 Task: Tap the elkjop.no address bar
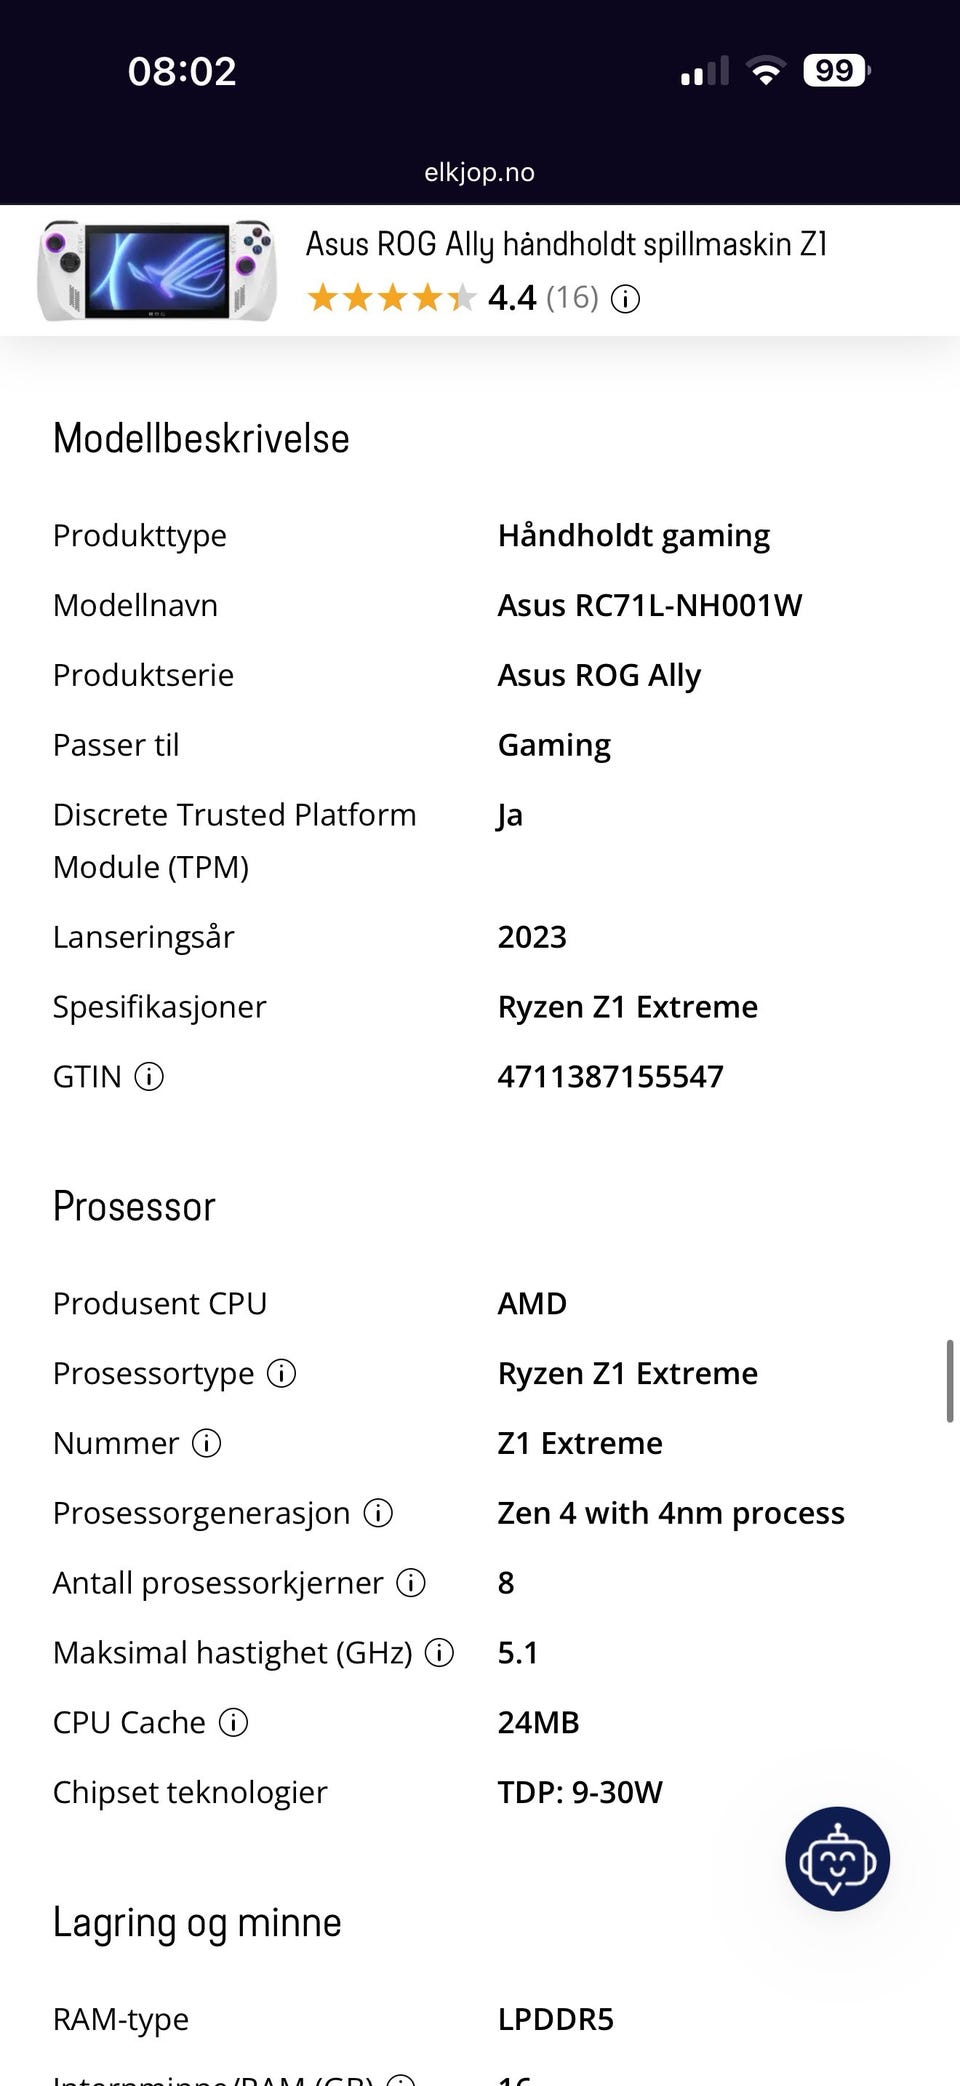[x=480, y=172]
